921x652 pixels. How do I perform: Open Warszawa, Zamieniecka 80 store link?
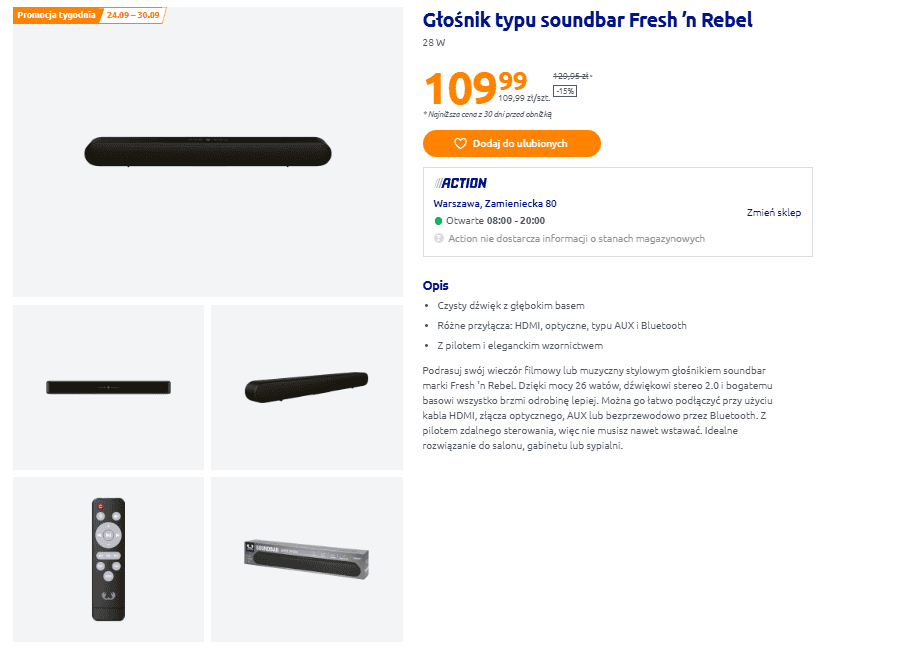tap(495, 204)
